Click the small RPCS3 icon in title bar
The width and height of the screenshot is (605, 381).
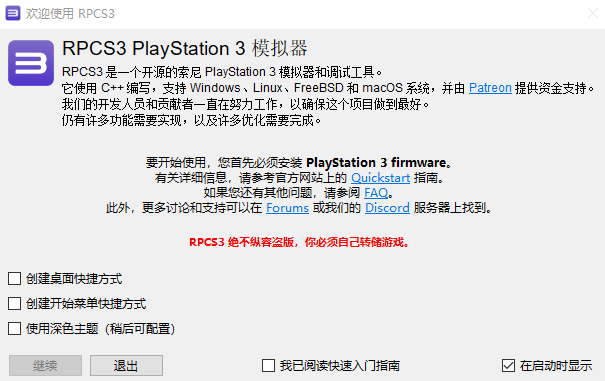click(13, 14)
